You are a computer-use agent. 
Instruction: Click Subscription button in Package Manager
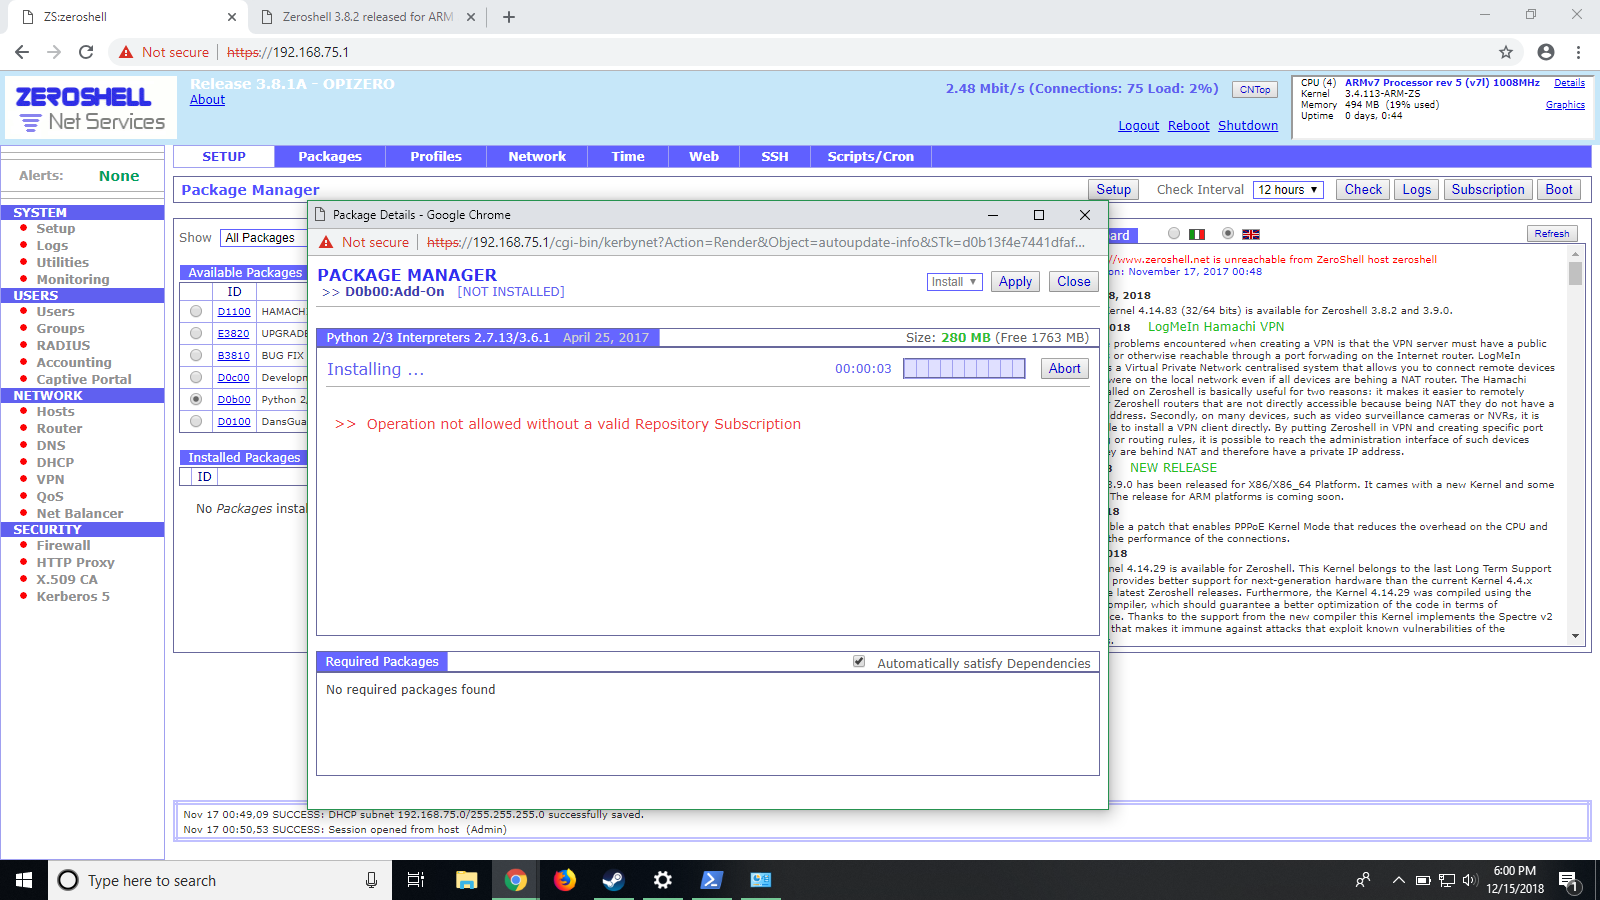click(1488, 190)
